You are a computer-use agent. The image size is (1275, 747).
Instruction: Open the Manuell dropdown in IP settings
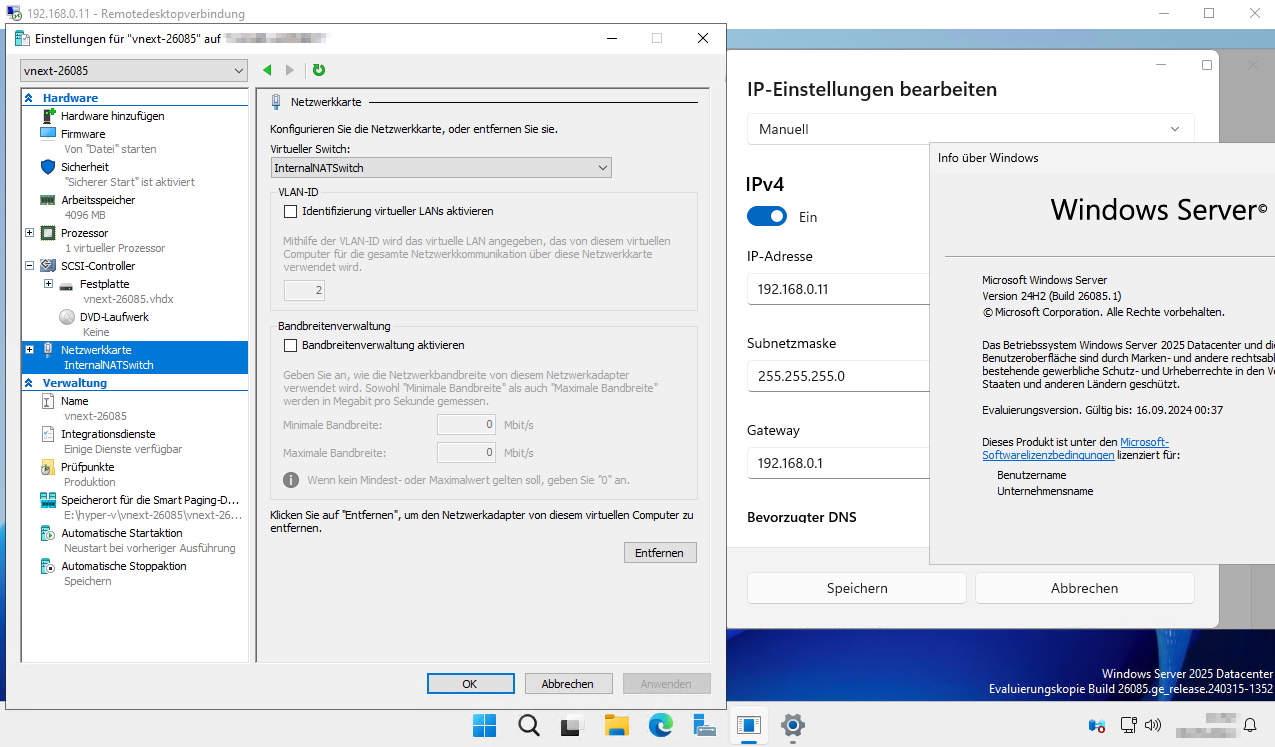point(970,129)
